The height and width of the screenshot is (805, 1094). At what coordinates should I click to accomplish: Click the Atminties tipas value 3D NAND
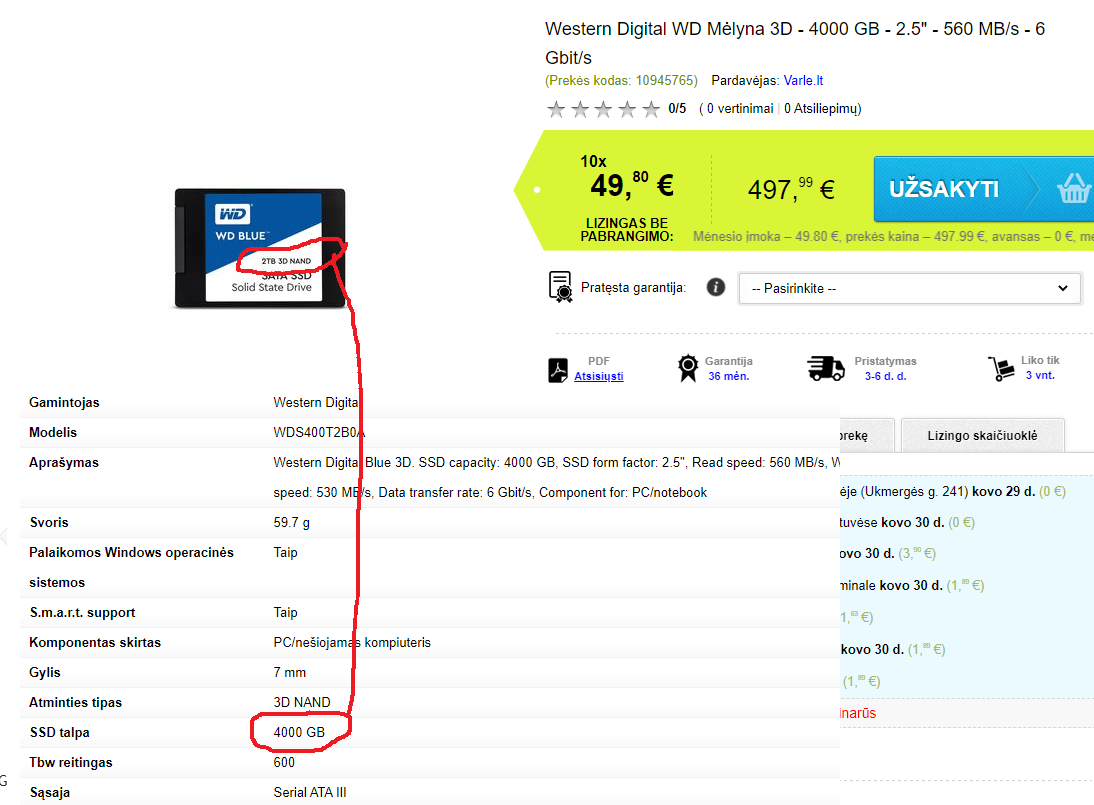coord(302,702)
